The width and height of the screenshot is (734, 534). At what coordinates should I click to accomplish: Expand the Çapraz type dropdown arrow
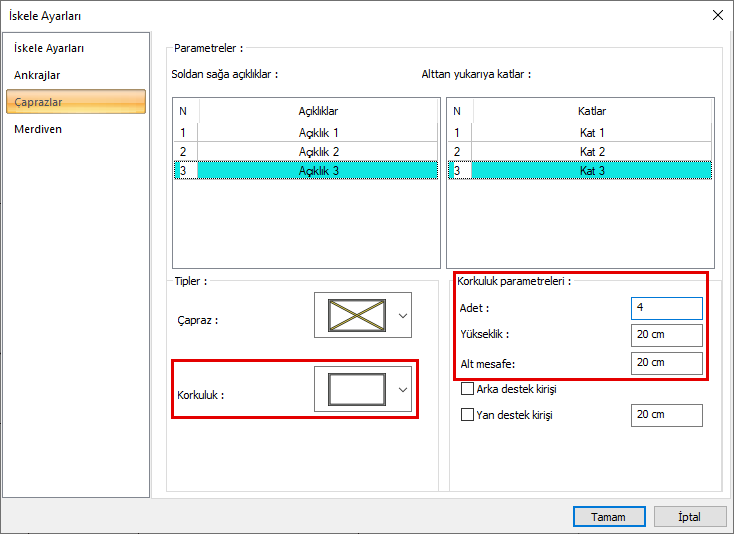pyautogui.click(x=403, y=316)
